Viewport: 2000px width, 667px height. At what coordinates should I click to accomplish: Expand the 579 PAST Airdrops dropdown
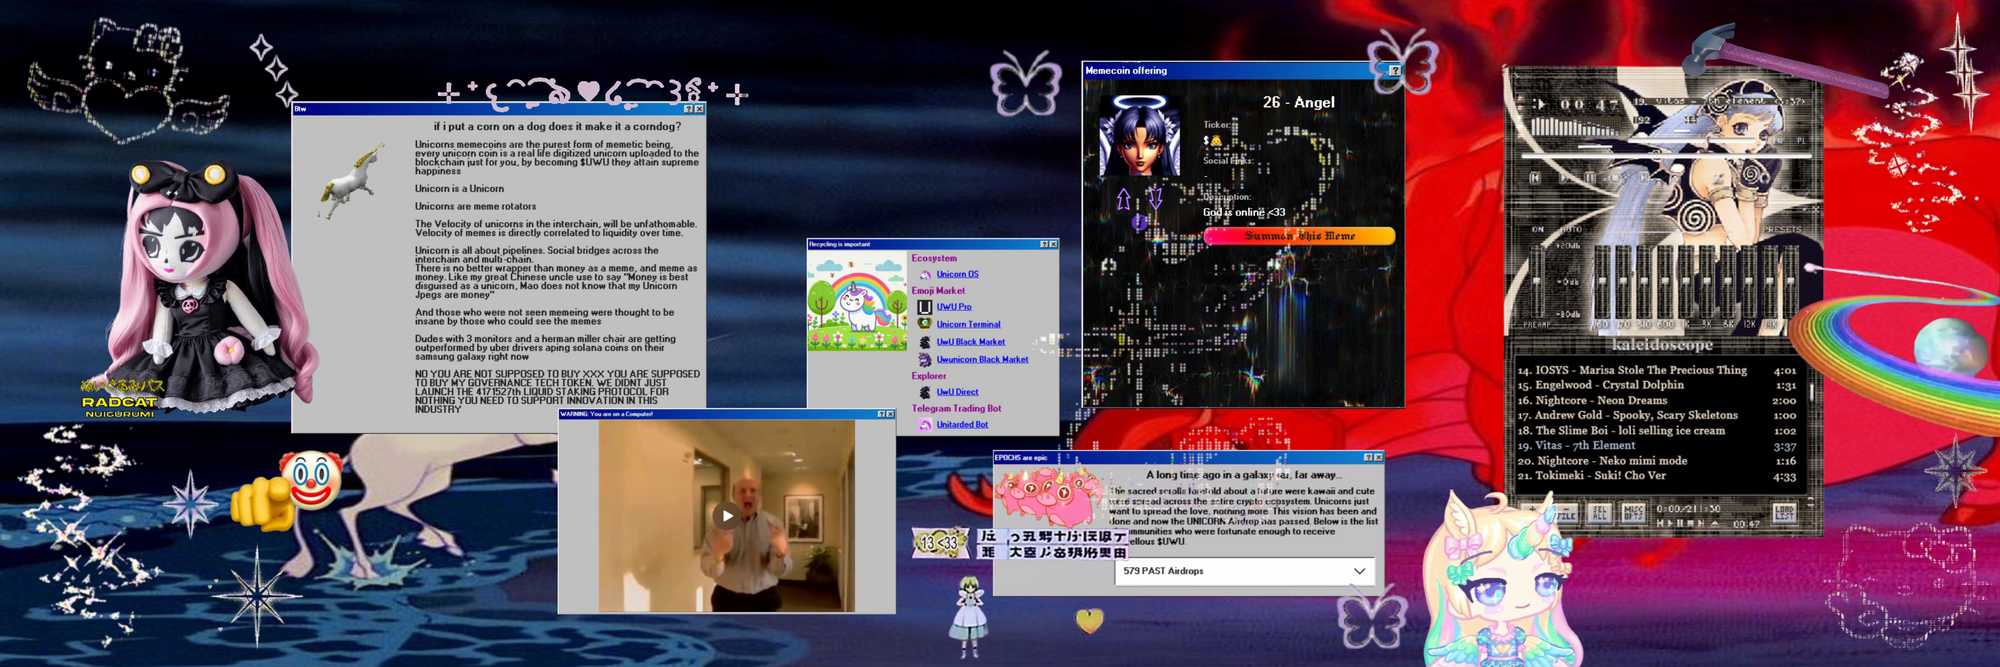coord(1359,571)
